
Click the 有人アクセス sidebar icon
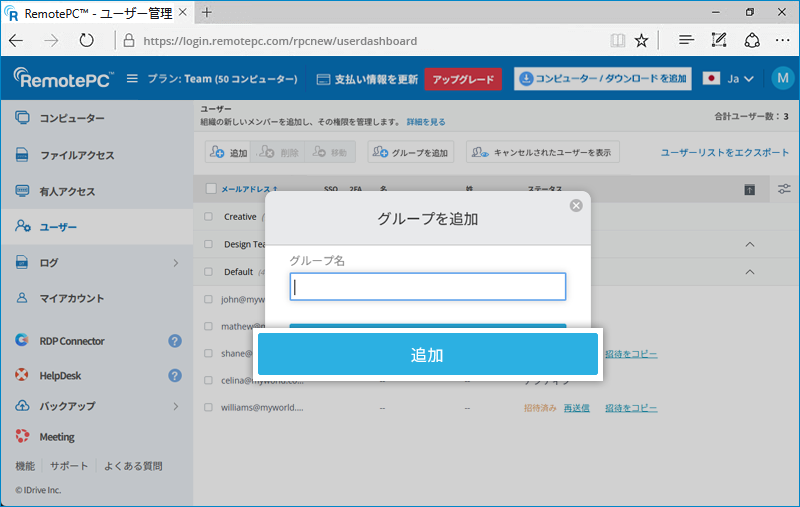[x=22, y=191]
